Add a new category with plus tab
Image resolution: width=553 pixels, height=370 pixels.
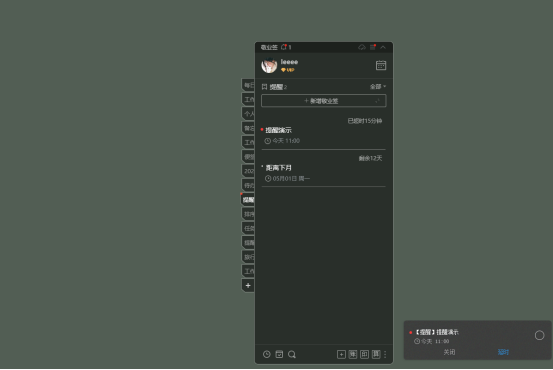pyautogui.click(x=248, y=286)
